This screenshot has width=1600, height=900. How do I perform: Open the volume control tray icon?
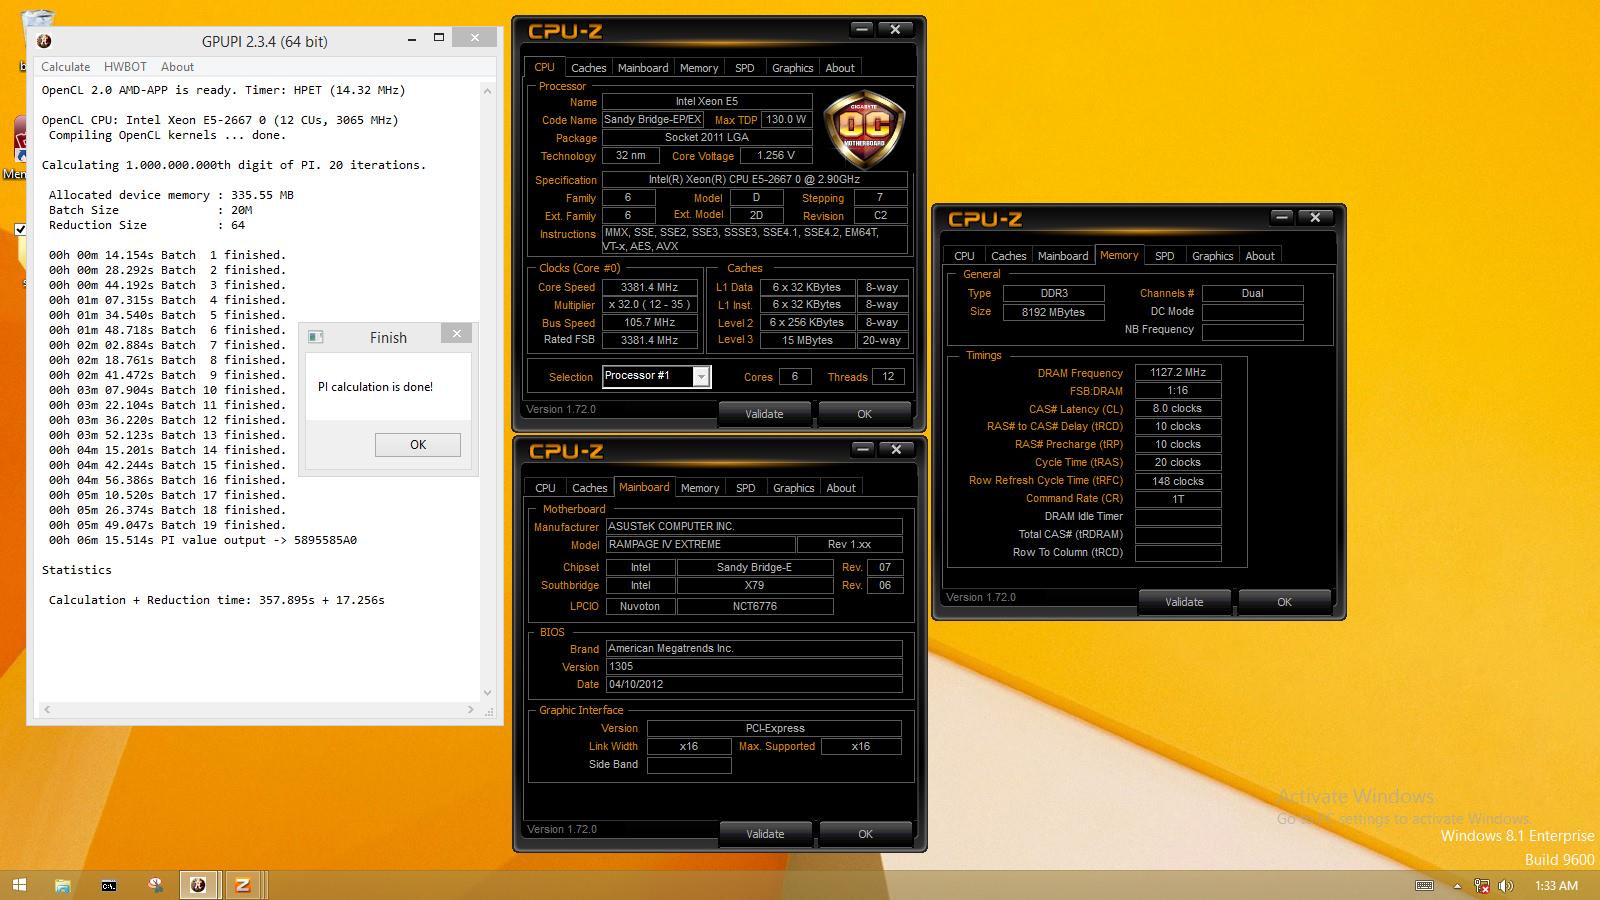coord(1505,886)
